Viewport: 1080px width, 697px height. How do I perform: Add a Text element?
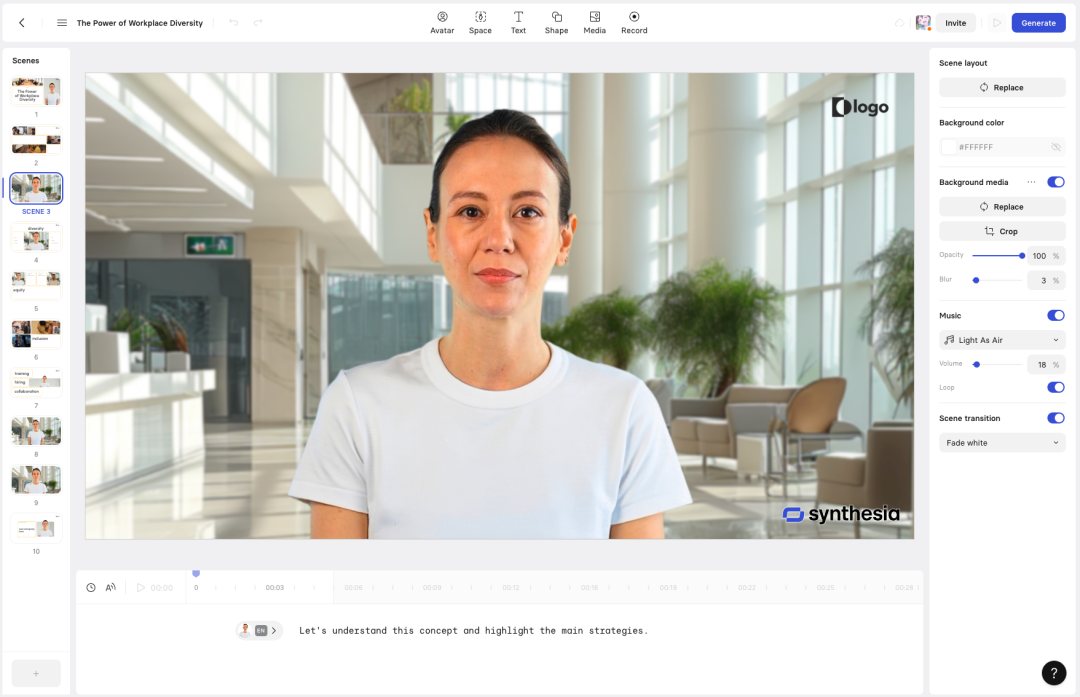click(518, 23)
